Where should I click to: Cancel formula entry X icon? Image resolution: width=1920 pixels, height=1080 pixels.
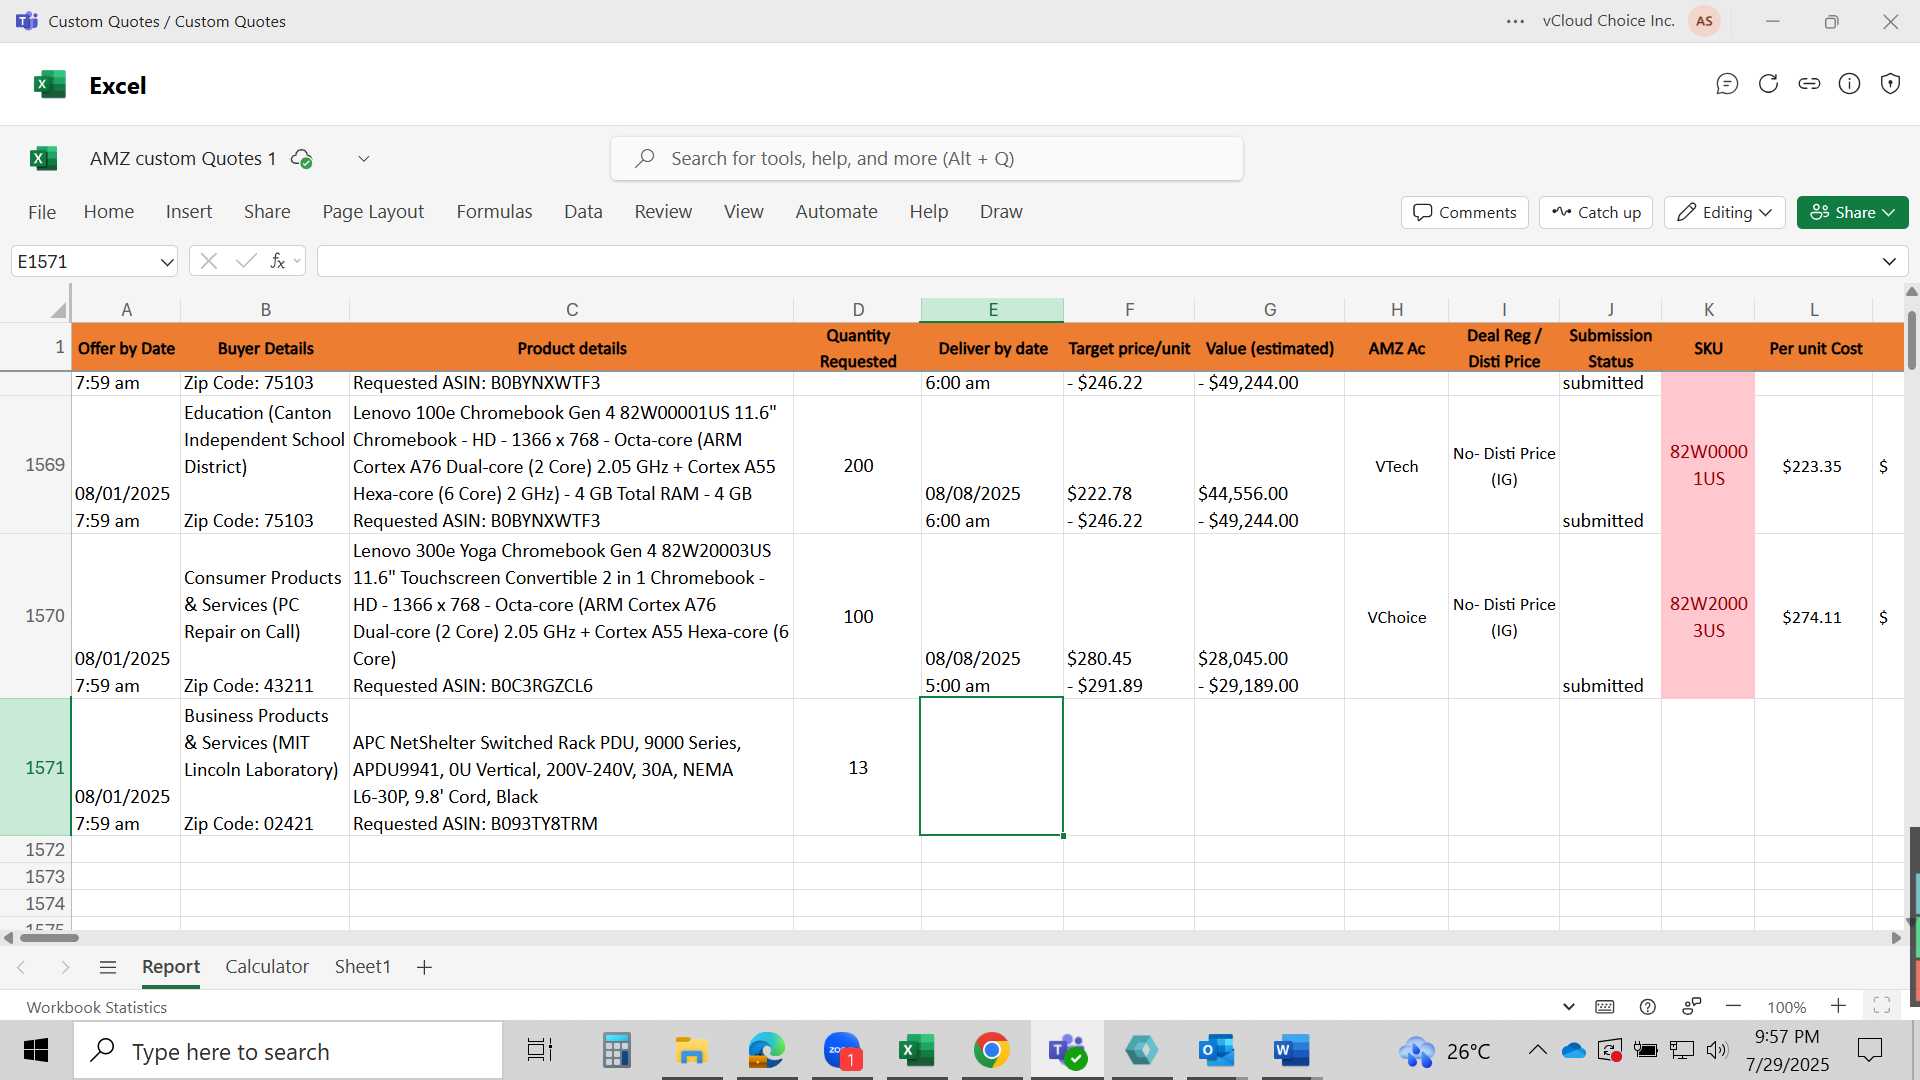coord(208,261)
